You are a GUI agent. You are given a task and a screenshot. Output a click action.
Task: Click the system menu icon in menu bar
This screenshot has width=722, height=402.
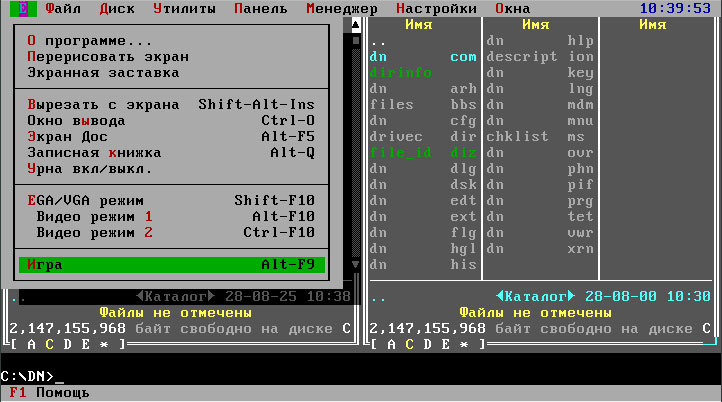[x=24, y=9]
